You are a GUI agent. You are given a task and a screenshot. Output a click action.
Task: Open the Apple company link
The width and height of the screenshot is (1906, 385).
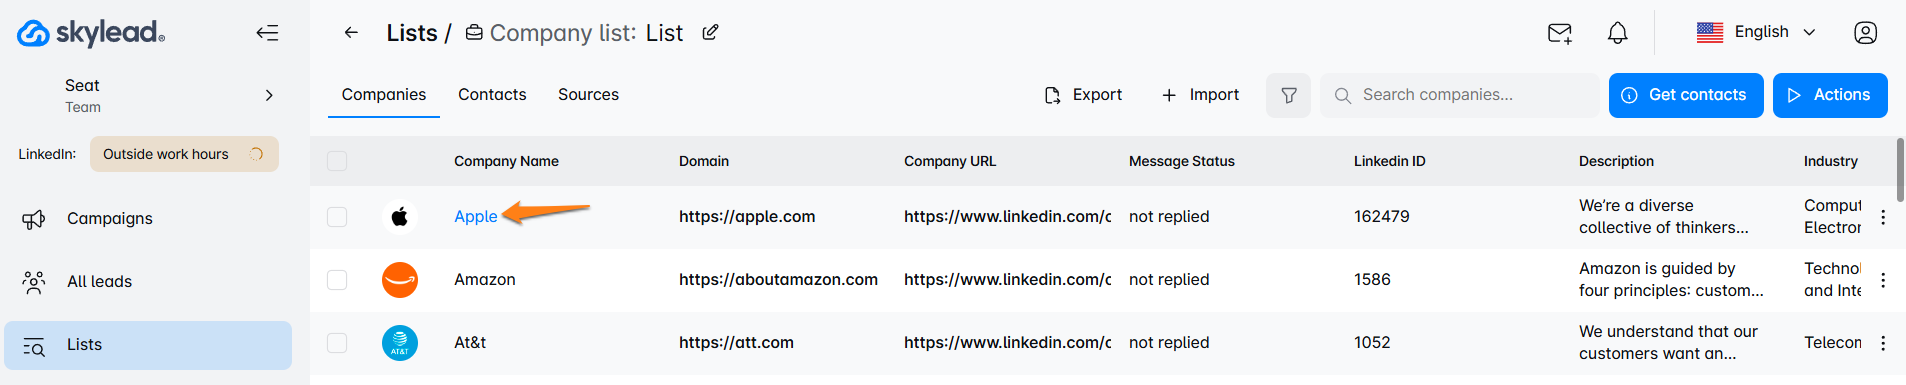coord(476,217)
